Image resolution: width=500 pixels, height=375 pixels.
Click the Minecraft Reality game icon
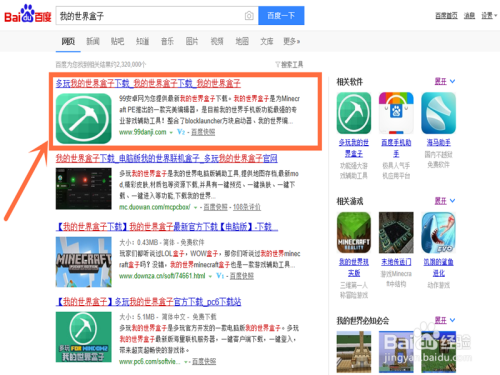pos(354,233)
